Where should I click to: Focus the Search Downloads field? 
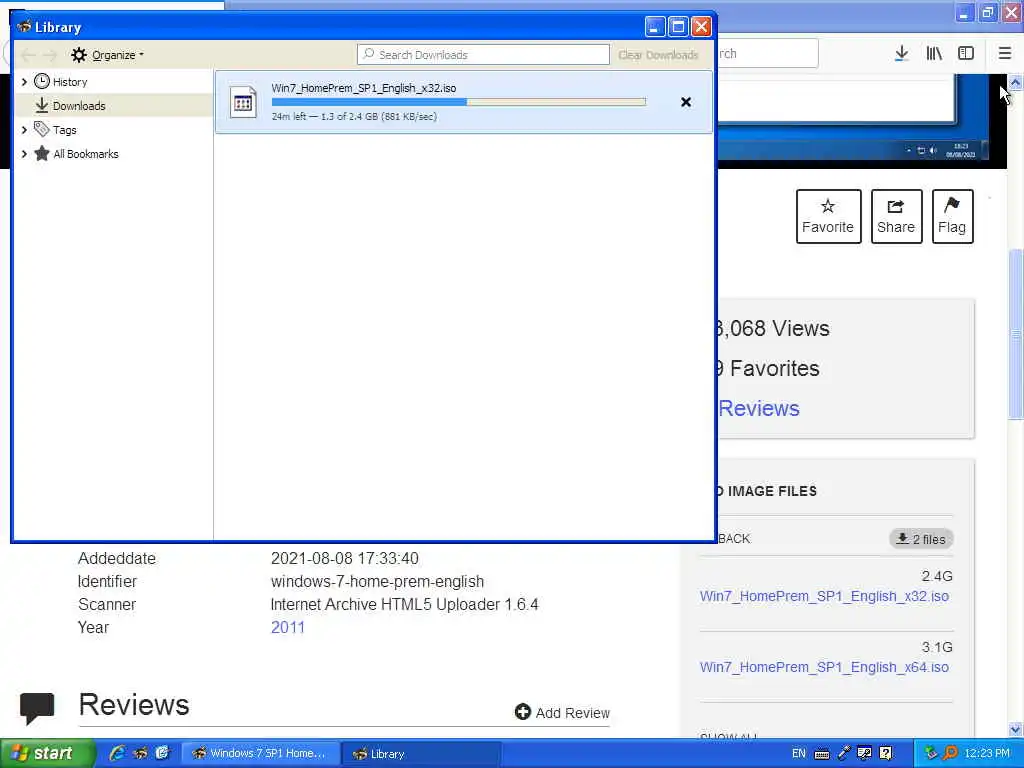tap(483, 55)
